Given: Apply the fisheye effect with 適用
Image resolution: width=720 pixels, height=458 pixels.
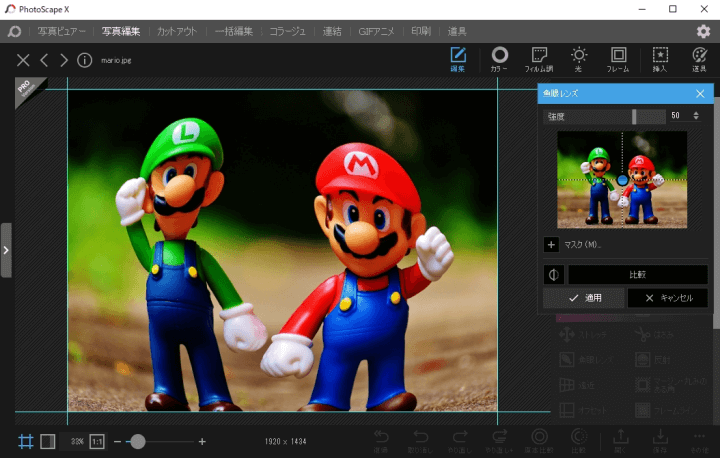Looking at the screenshot, I should point(584,298).
